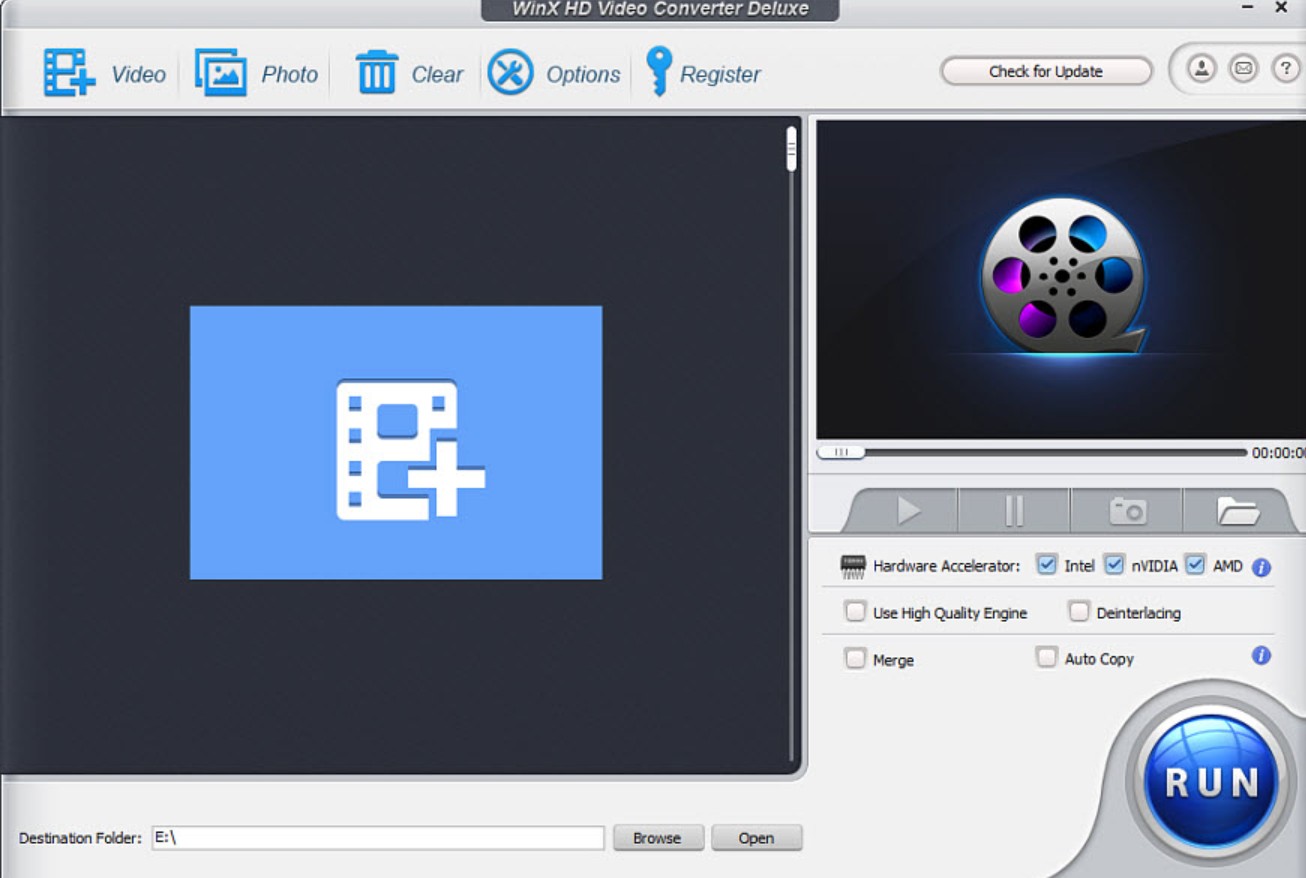Viewport: 1306px width, 878px height.
Task: Play the preview video
Action: 908,511
